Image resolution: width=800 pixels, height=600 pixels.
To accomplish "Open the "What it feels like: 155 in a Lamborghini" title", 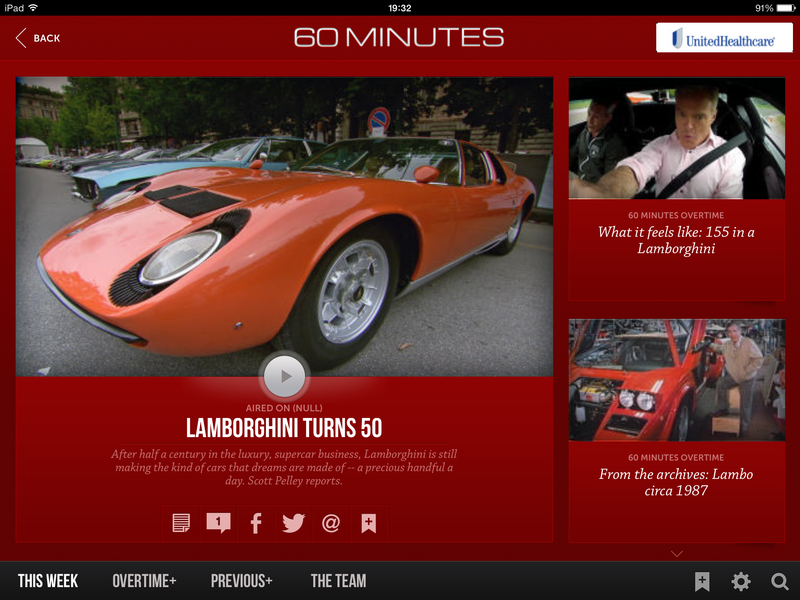I will 677,240.
